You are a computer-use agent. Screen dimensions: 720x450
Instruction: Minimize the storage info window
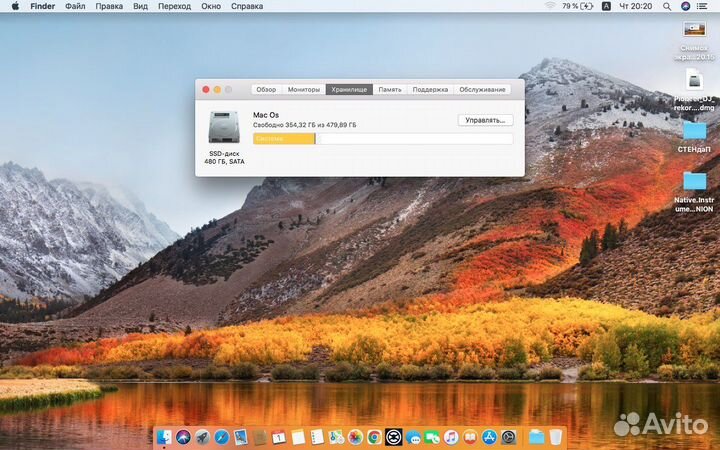tap(217, 90)
